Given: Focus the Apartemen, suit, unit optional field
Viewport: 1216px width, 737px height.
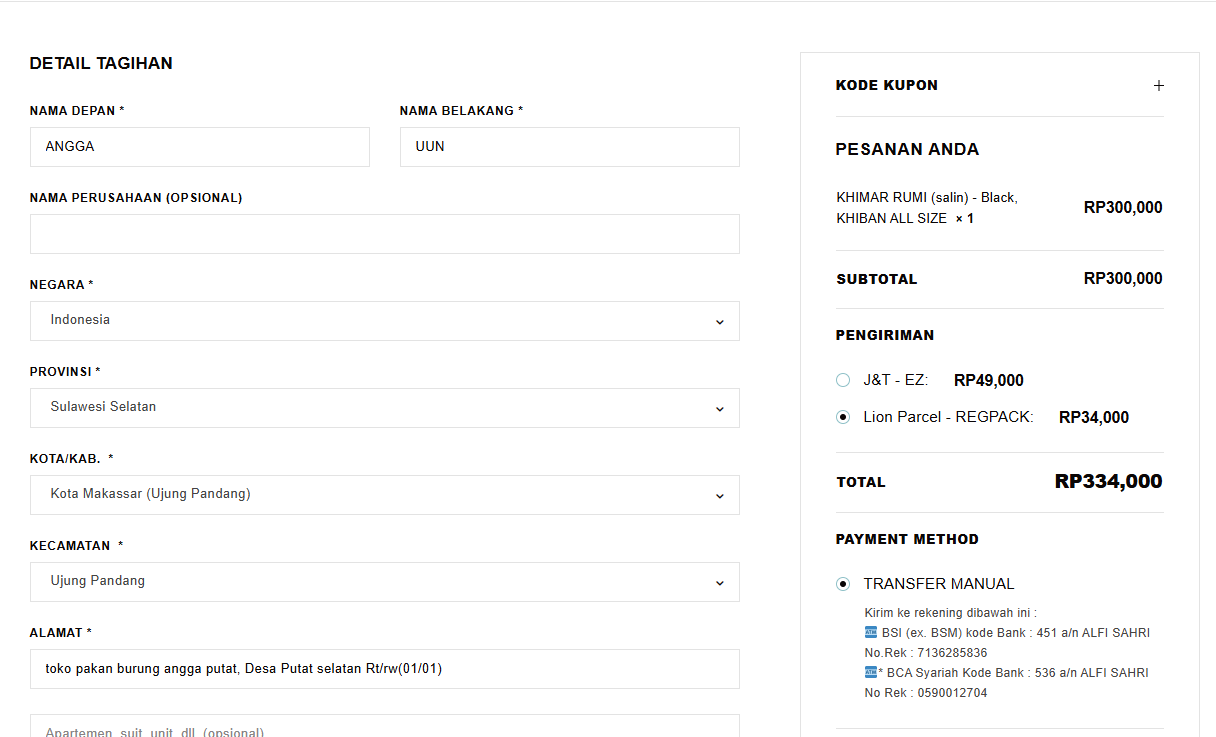Looking at the screenshot, I should [384, 727].
